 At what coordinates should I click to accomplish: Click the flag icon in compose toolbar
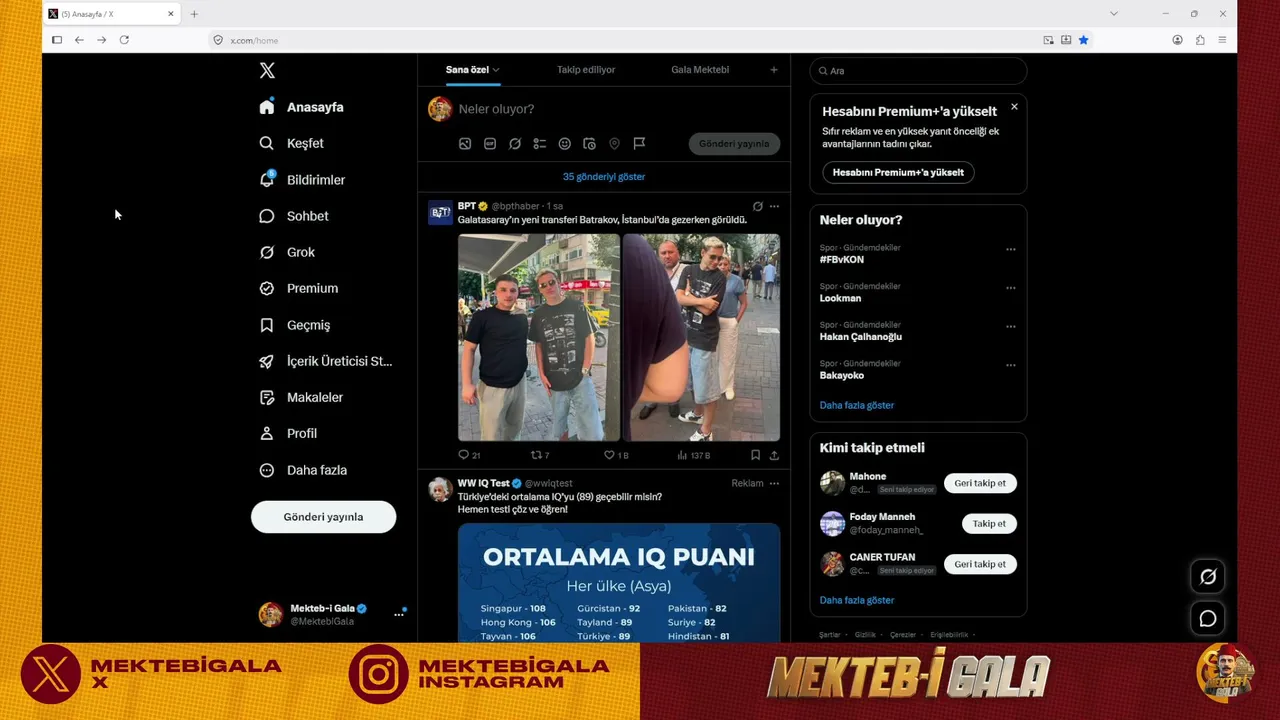pyautogui.click(x=639, y=144)
